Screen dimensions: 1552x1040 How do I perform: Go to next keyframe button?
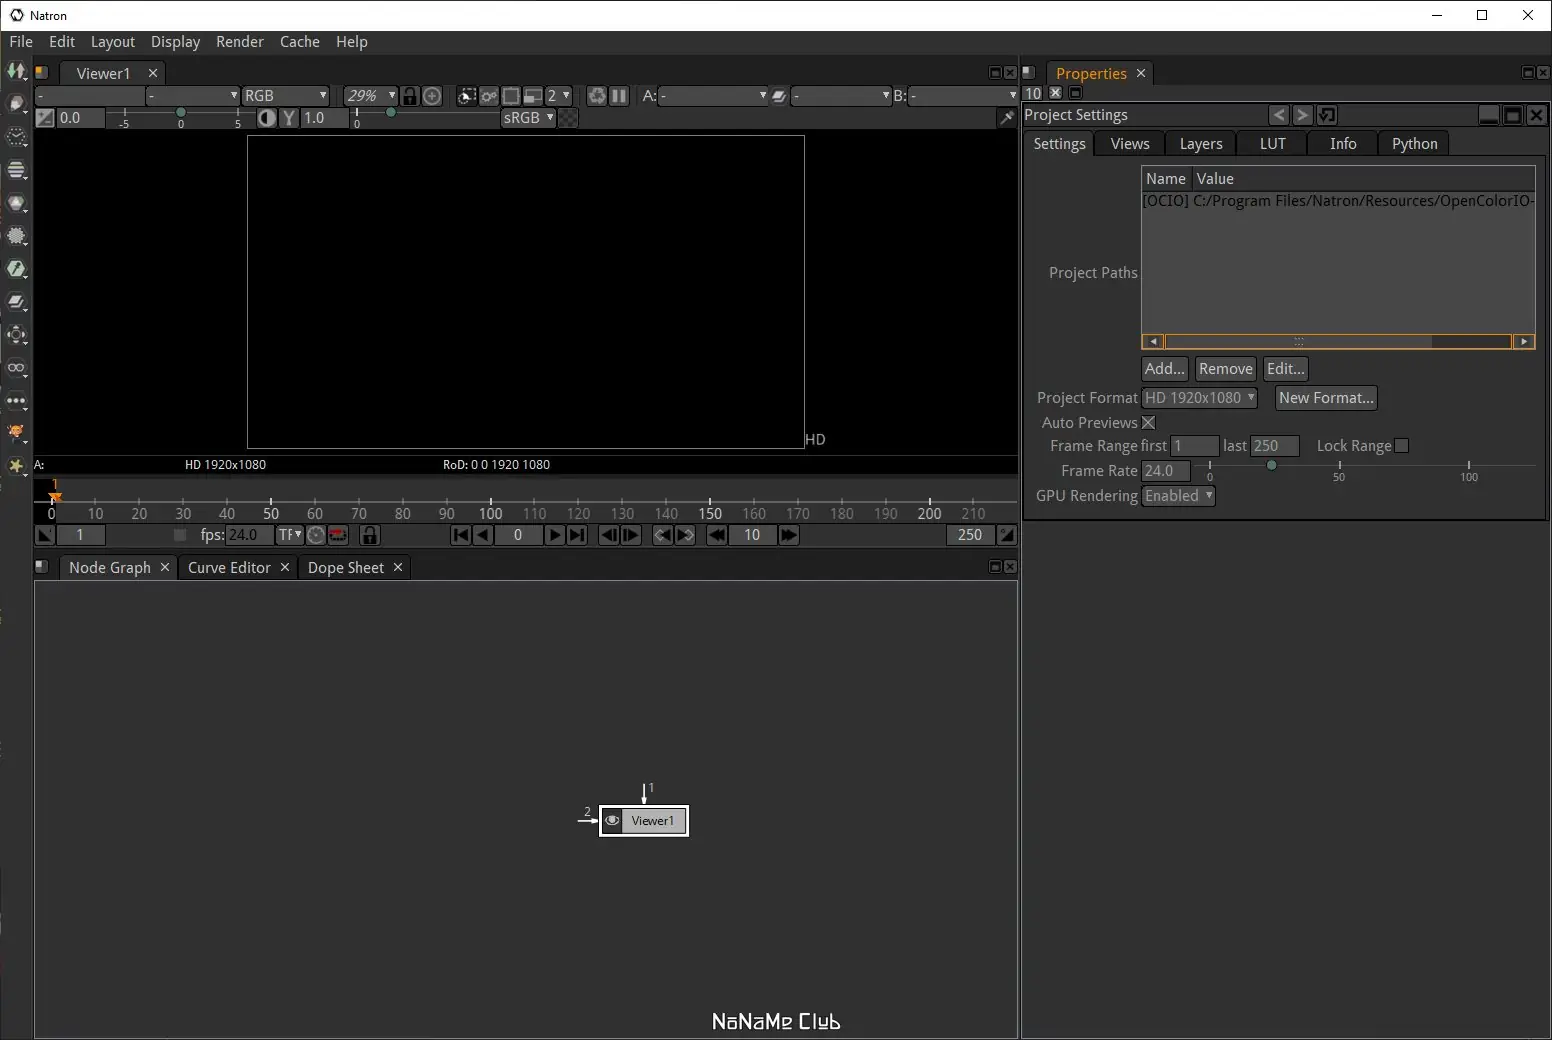pos(685,535)
